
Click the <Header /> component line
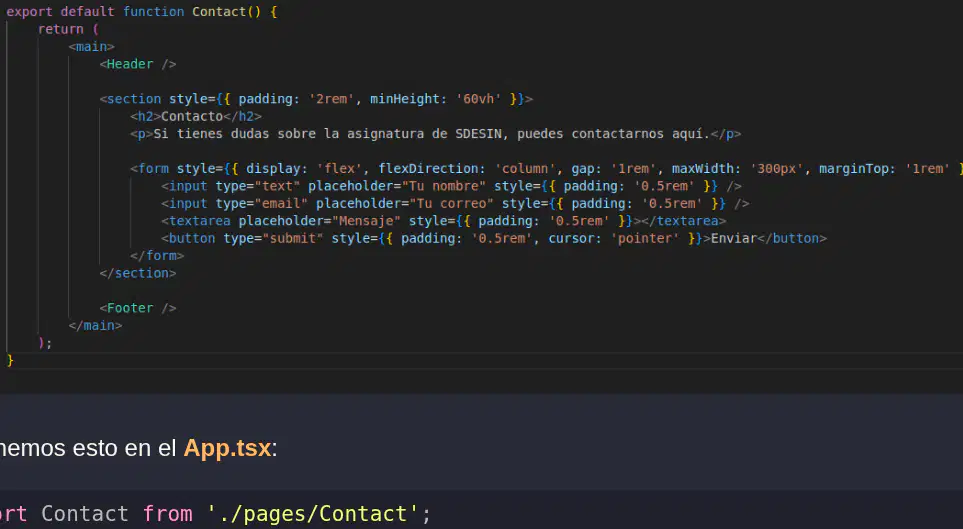coord(138,64)
